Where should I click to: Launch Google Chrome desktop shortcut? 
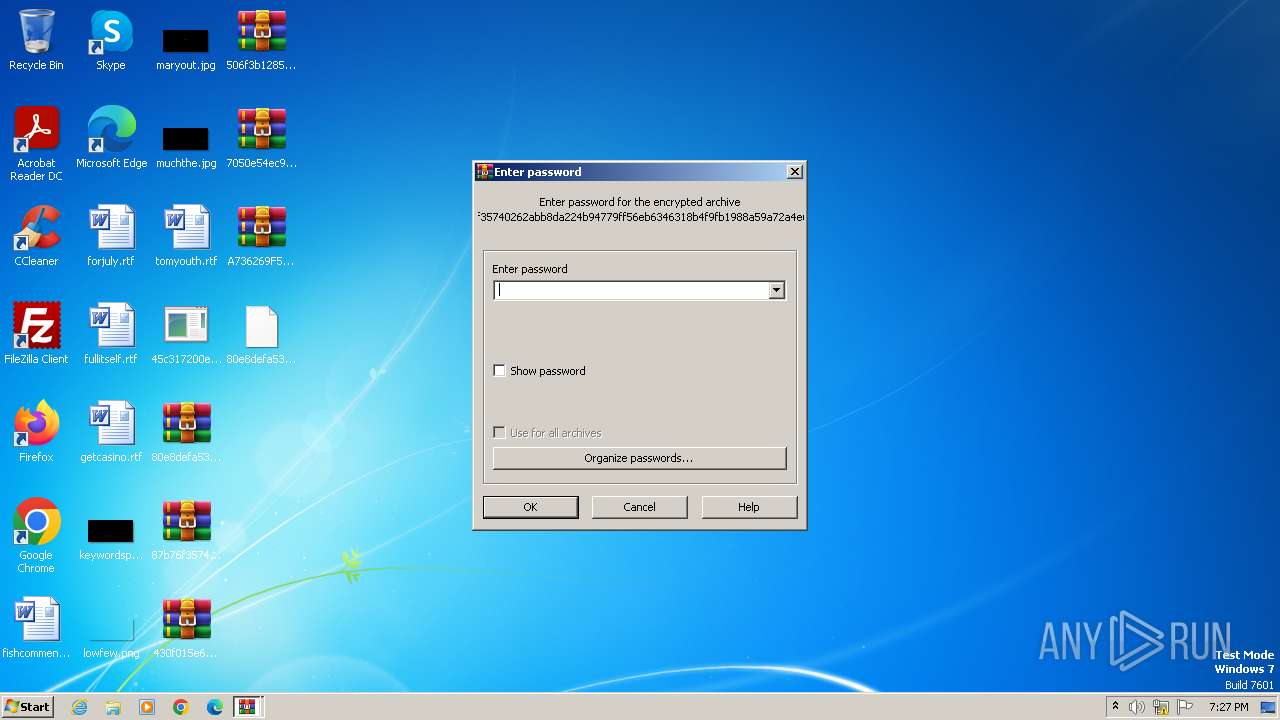36,536
